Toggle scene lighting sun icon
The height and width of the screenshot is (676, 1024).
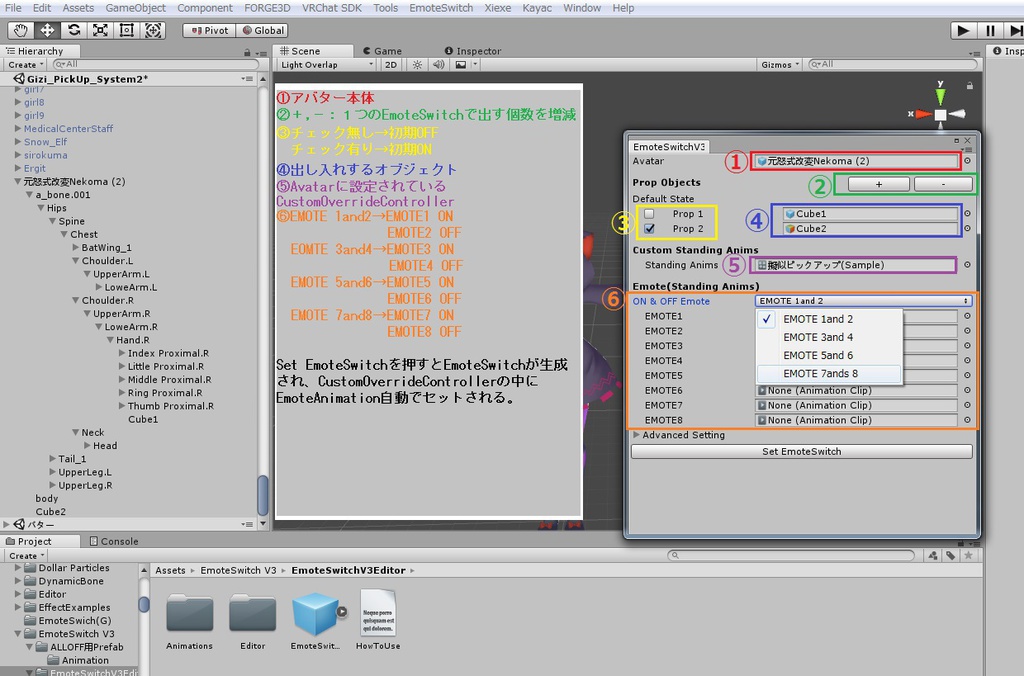[417, 65]
